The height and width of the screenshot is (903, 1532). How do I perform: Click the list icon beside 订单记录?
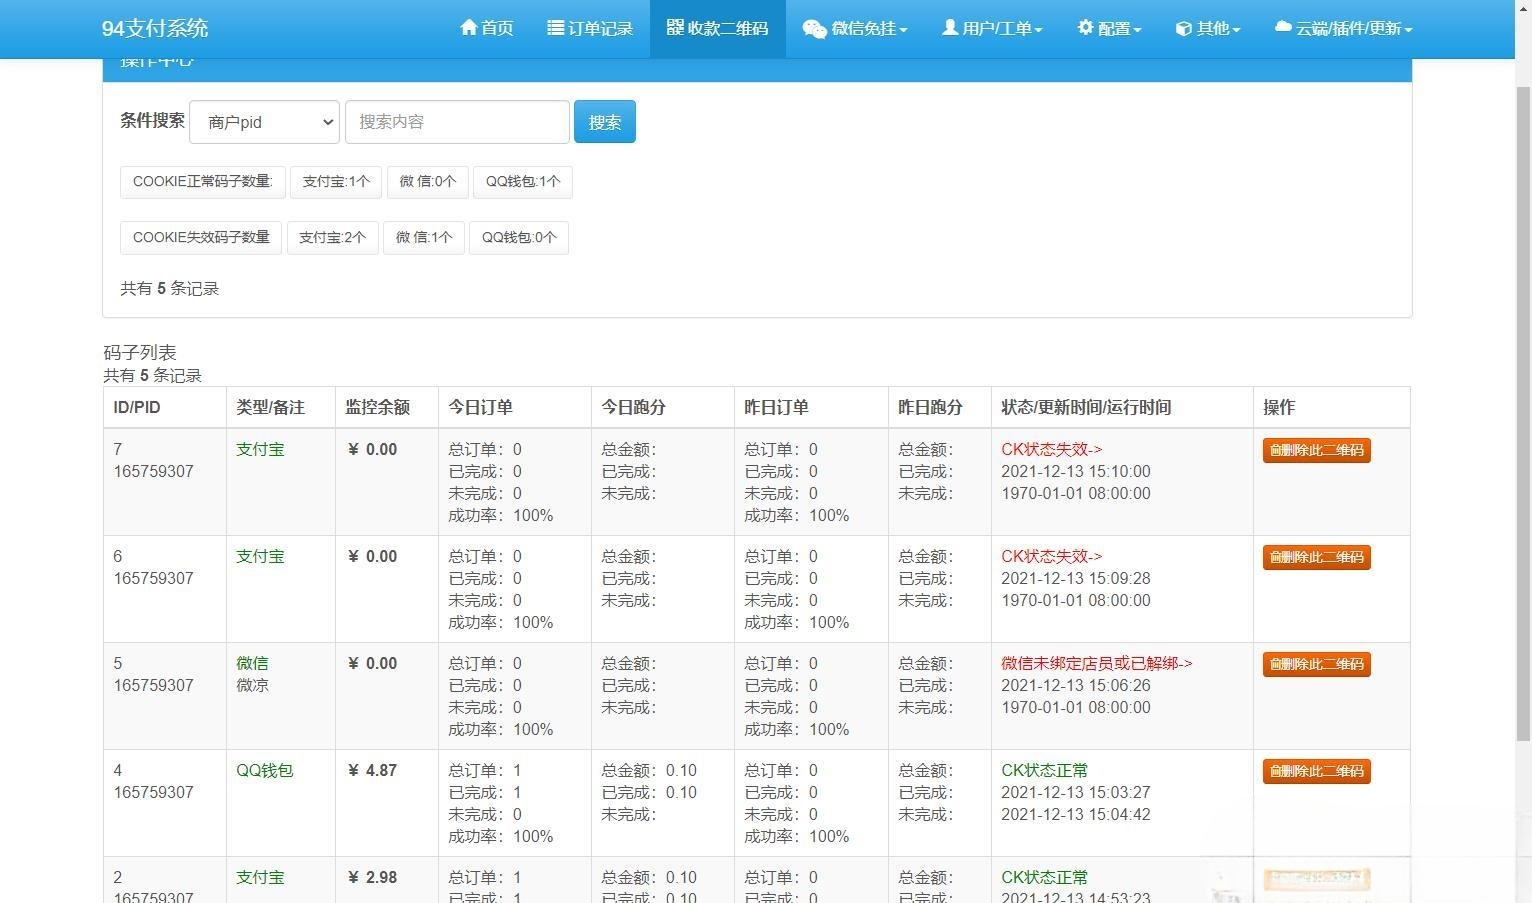[556, 28]
